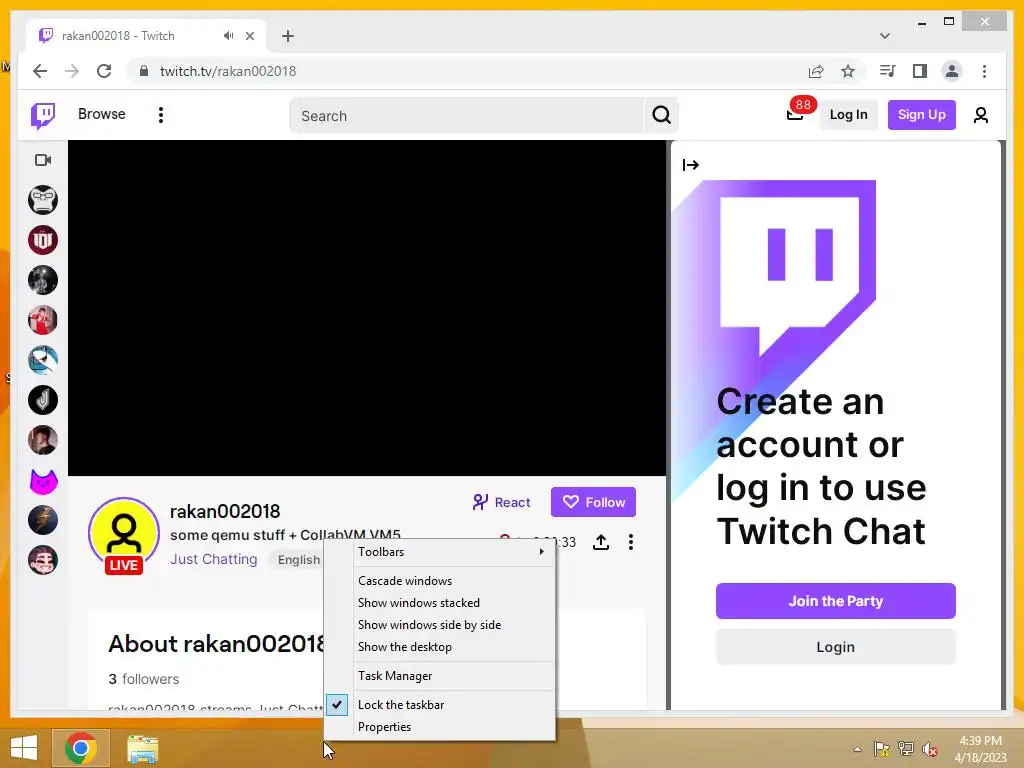The width and height of the screenshot is (1024, 768).
Task: Select Show the desktop
Action: point(451,647)
